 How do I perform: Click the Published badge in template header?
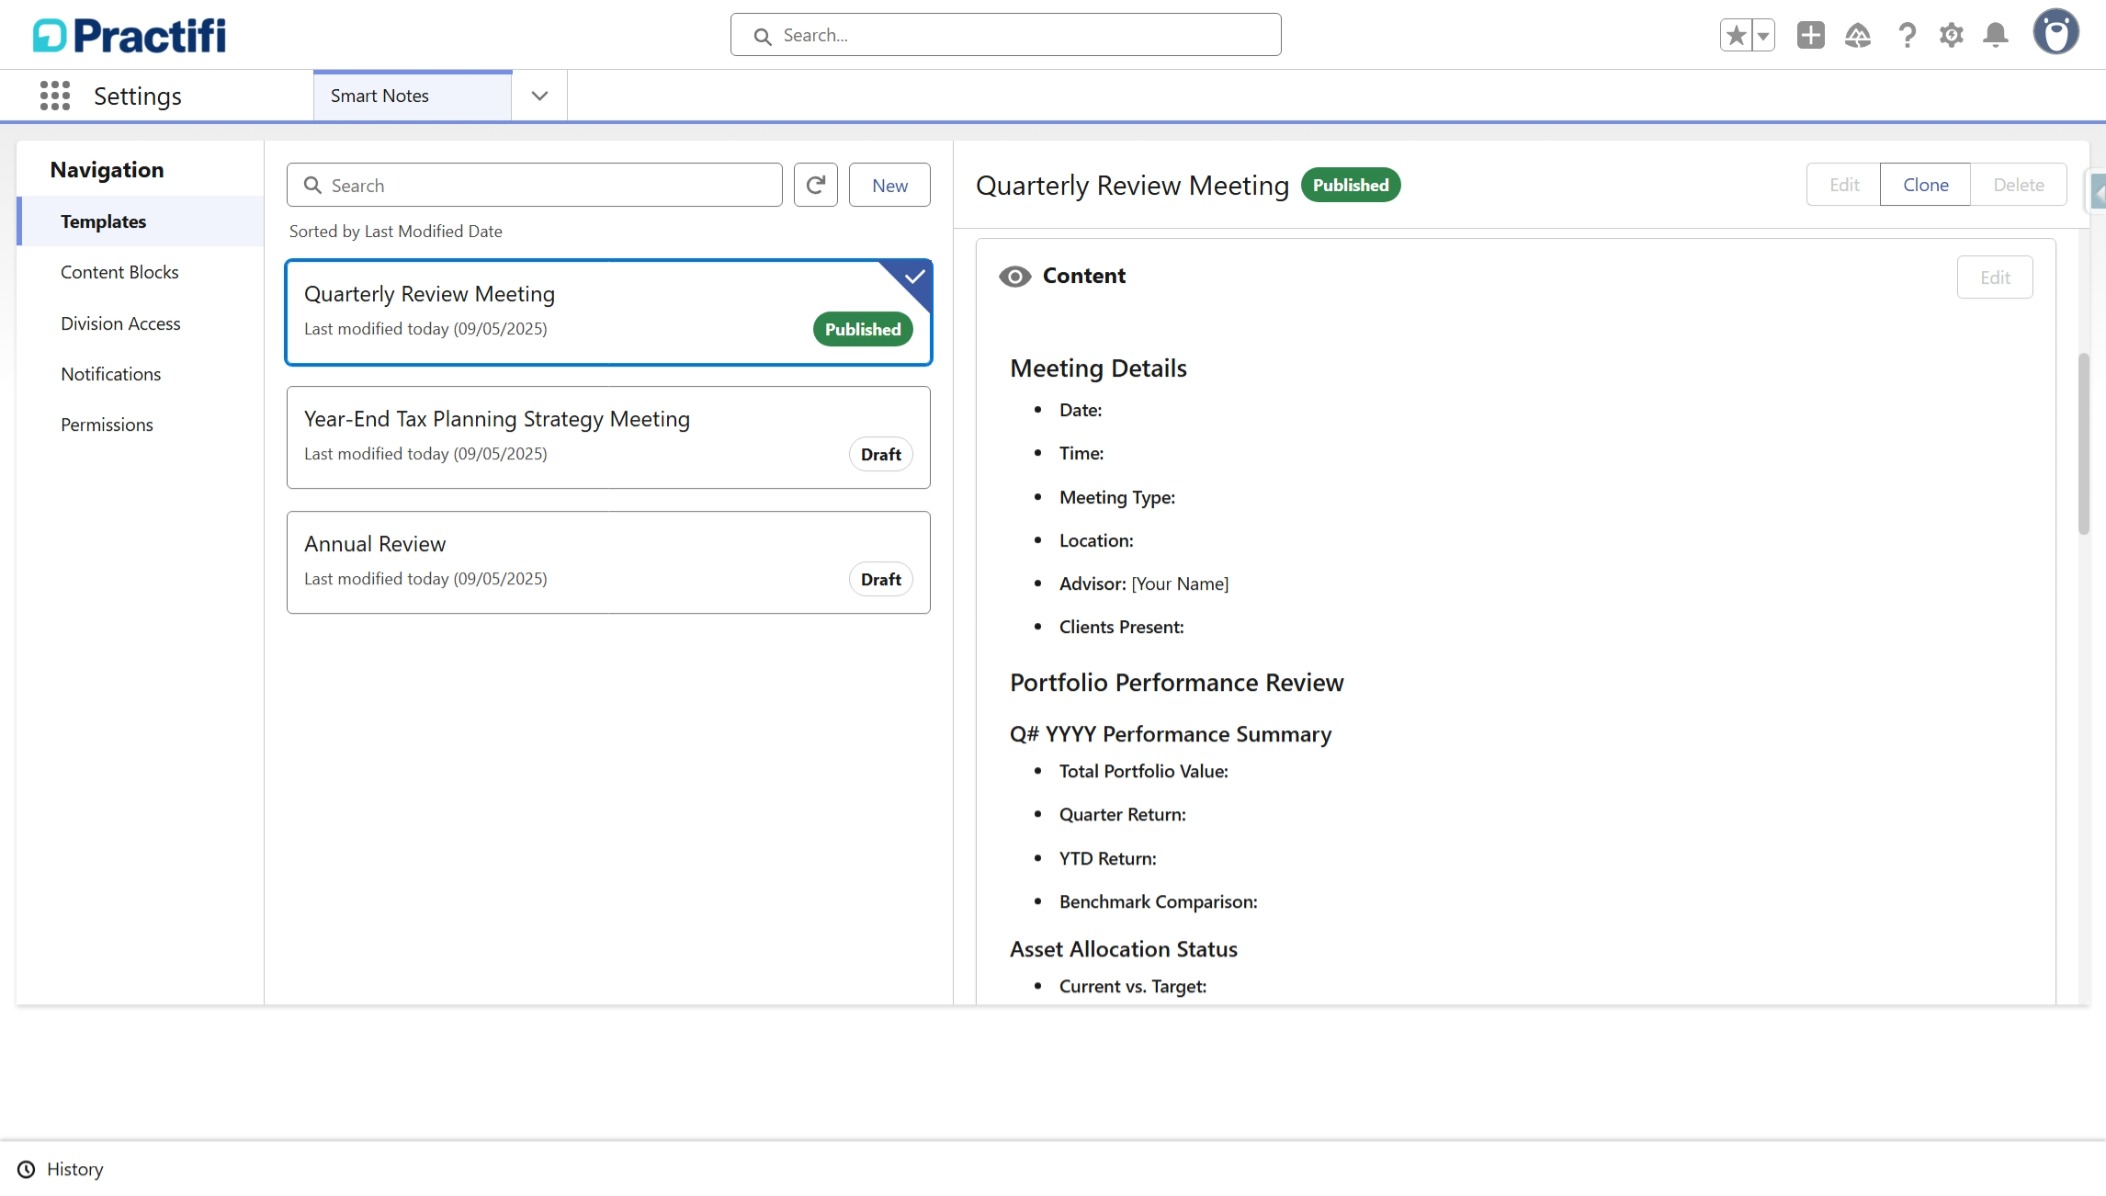pos(1350,185)
